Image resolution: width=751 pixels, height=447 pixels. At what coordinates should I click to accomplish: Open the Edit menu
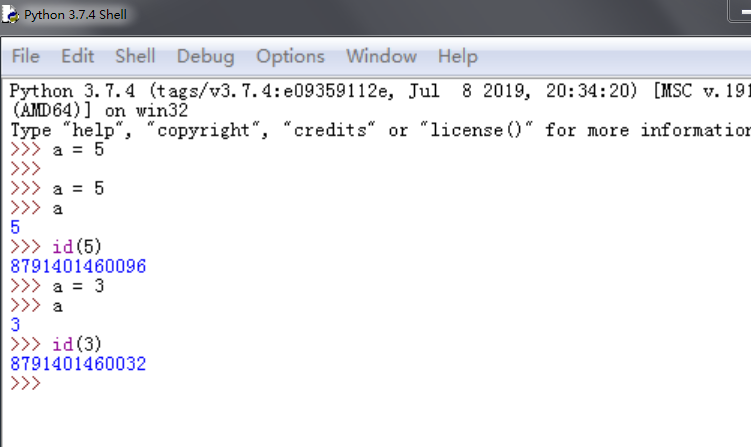[x=77, y=56]
